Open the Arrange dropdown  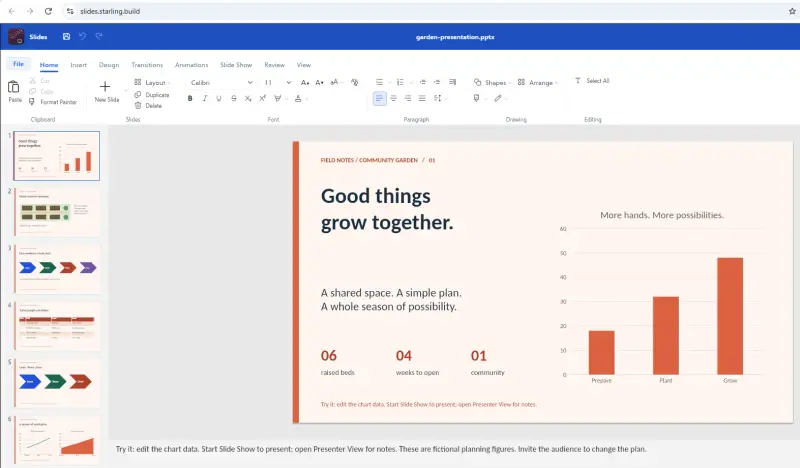coord(538,82)
